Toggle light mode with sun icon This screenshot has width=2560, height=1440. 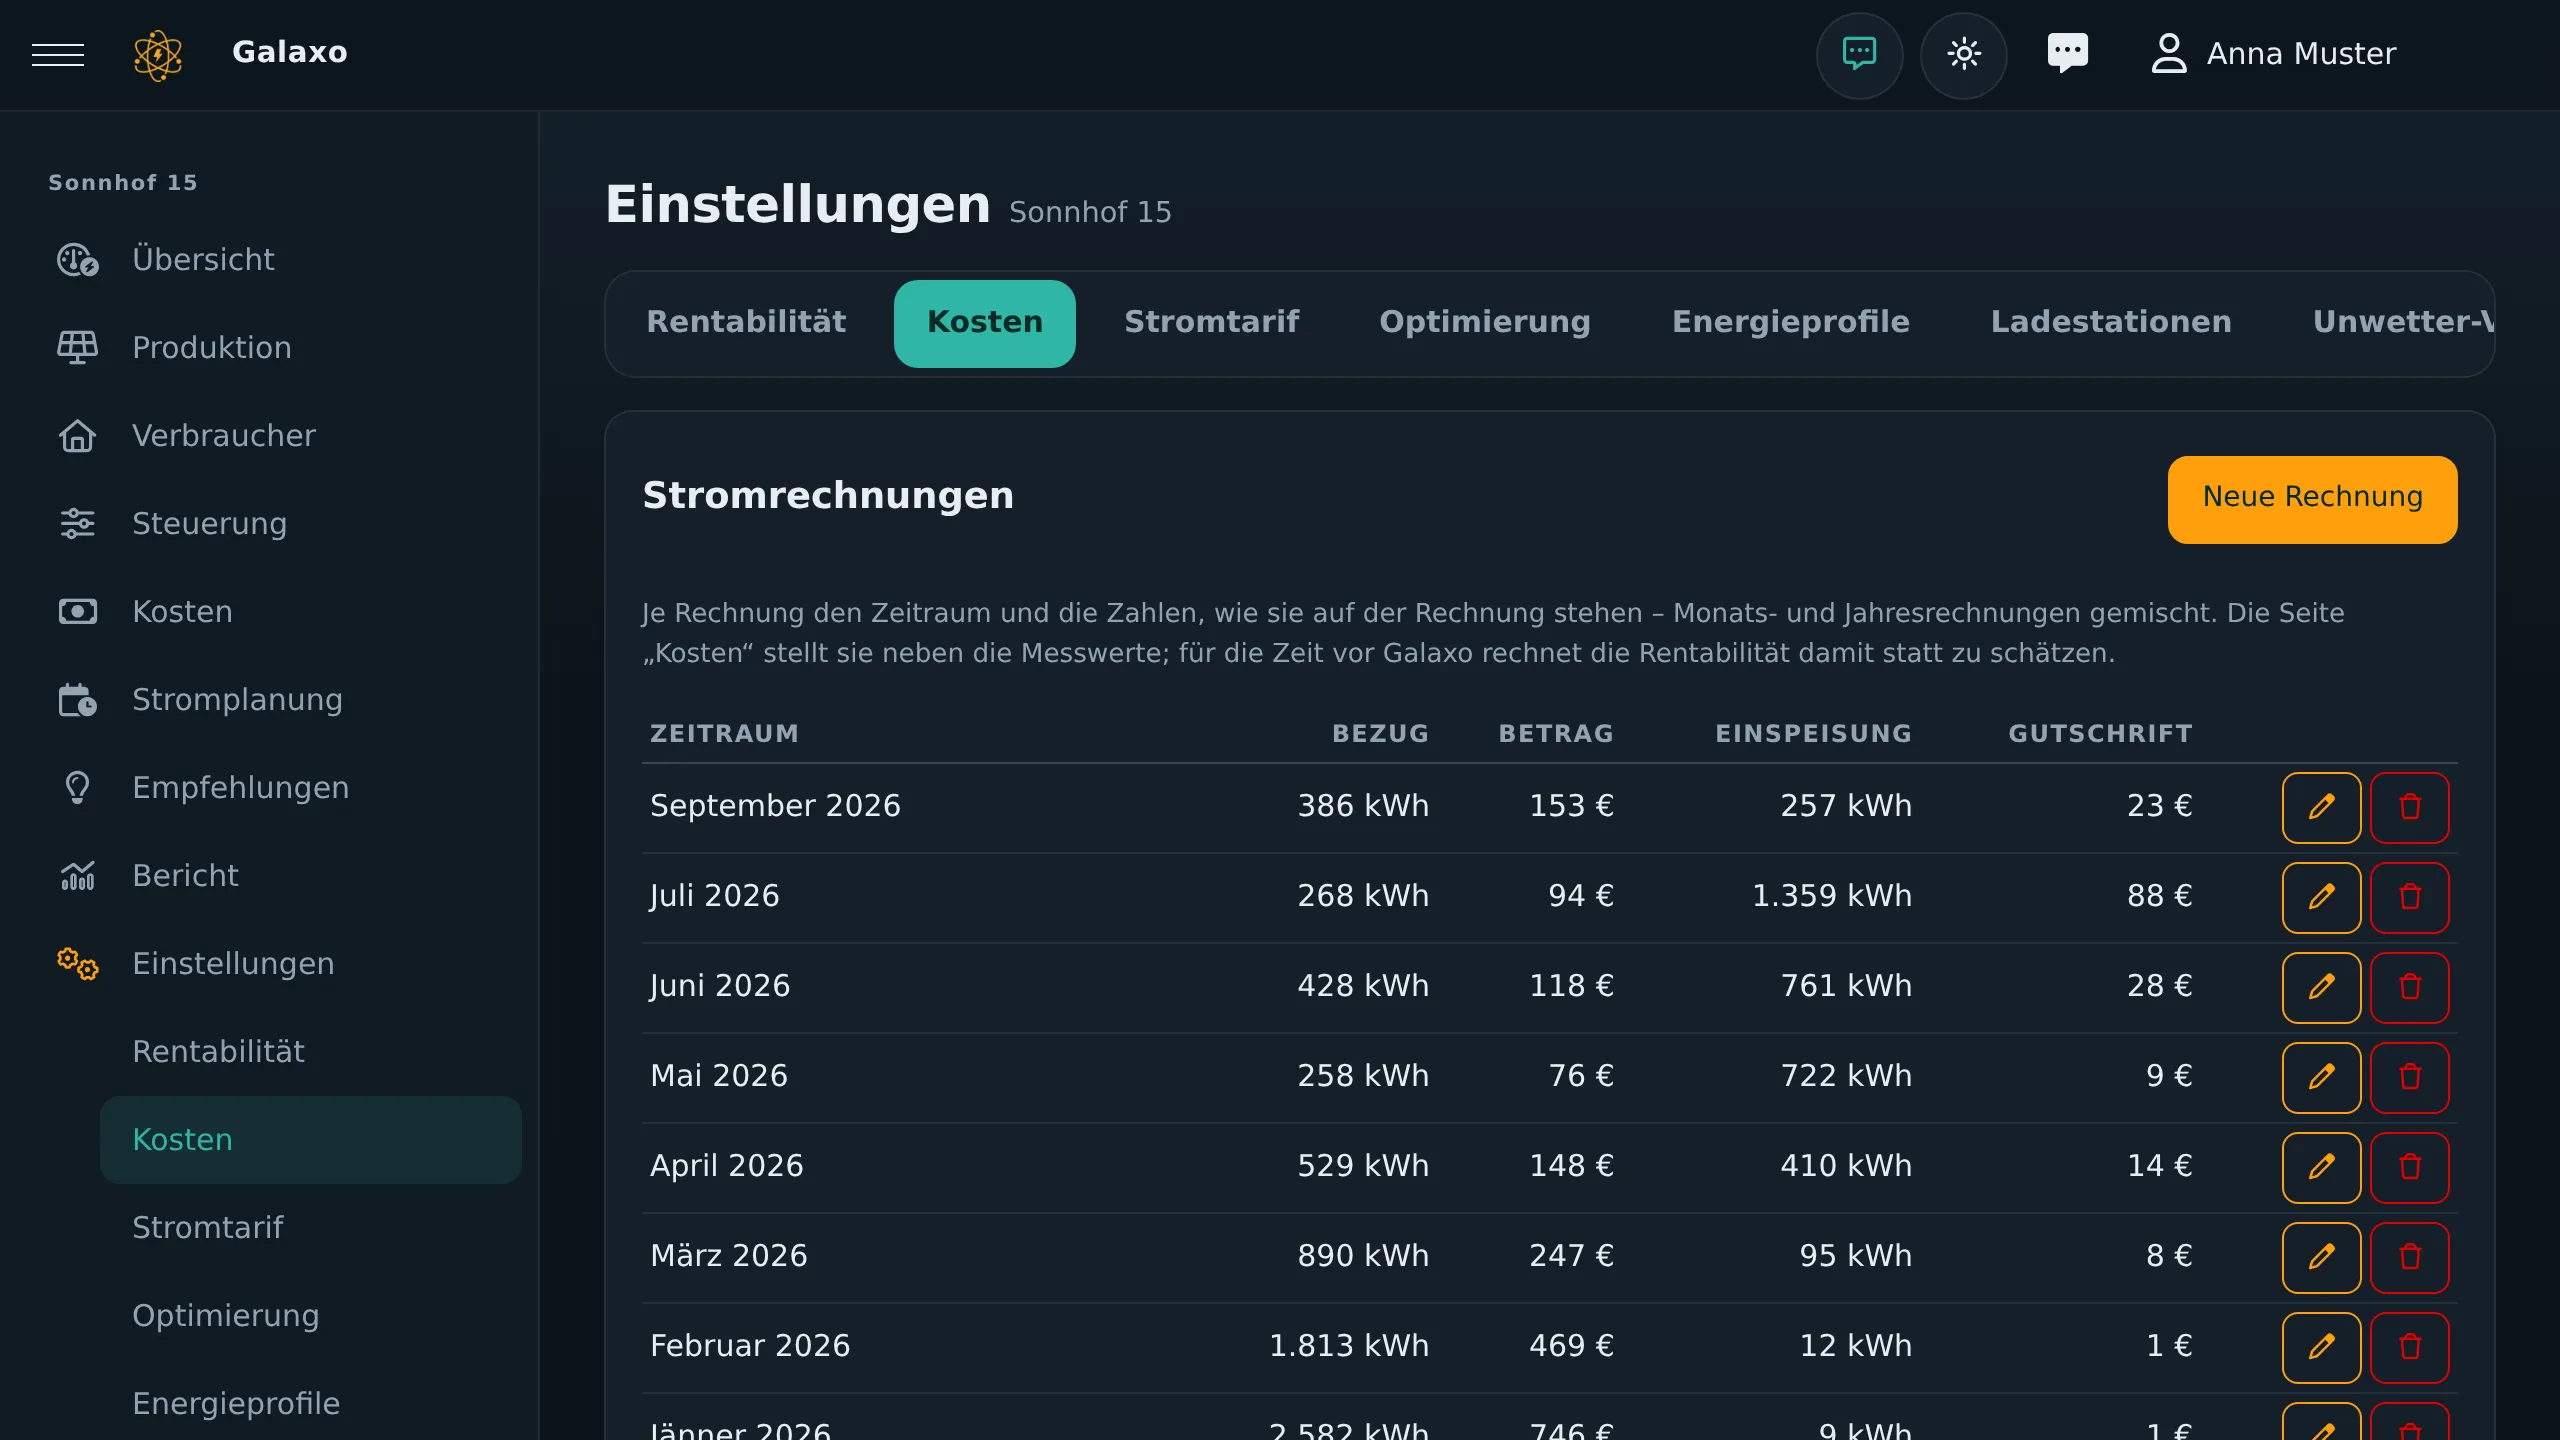[1963, 54]
